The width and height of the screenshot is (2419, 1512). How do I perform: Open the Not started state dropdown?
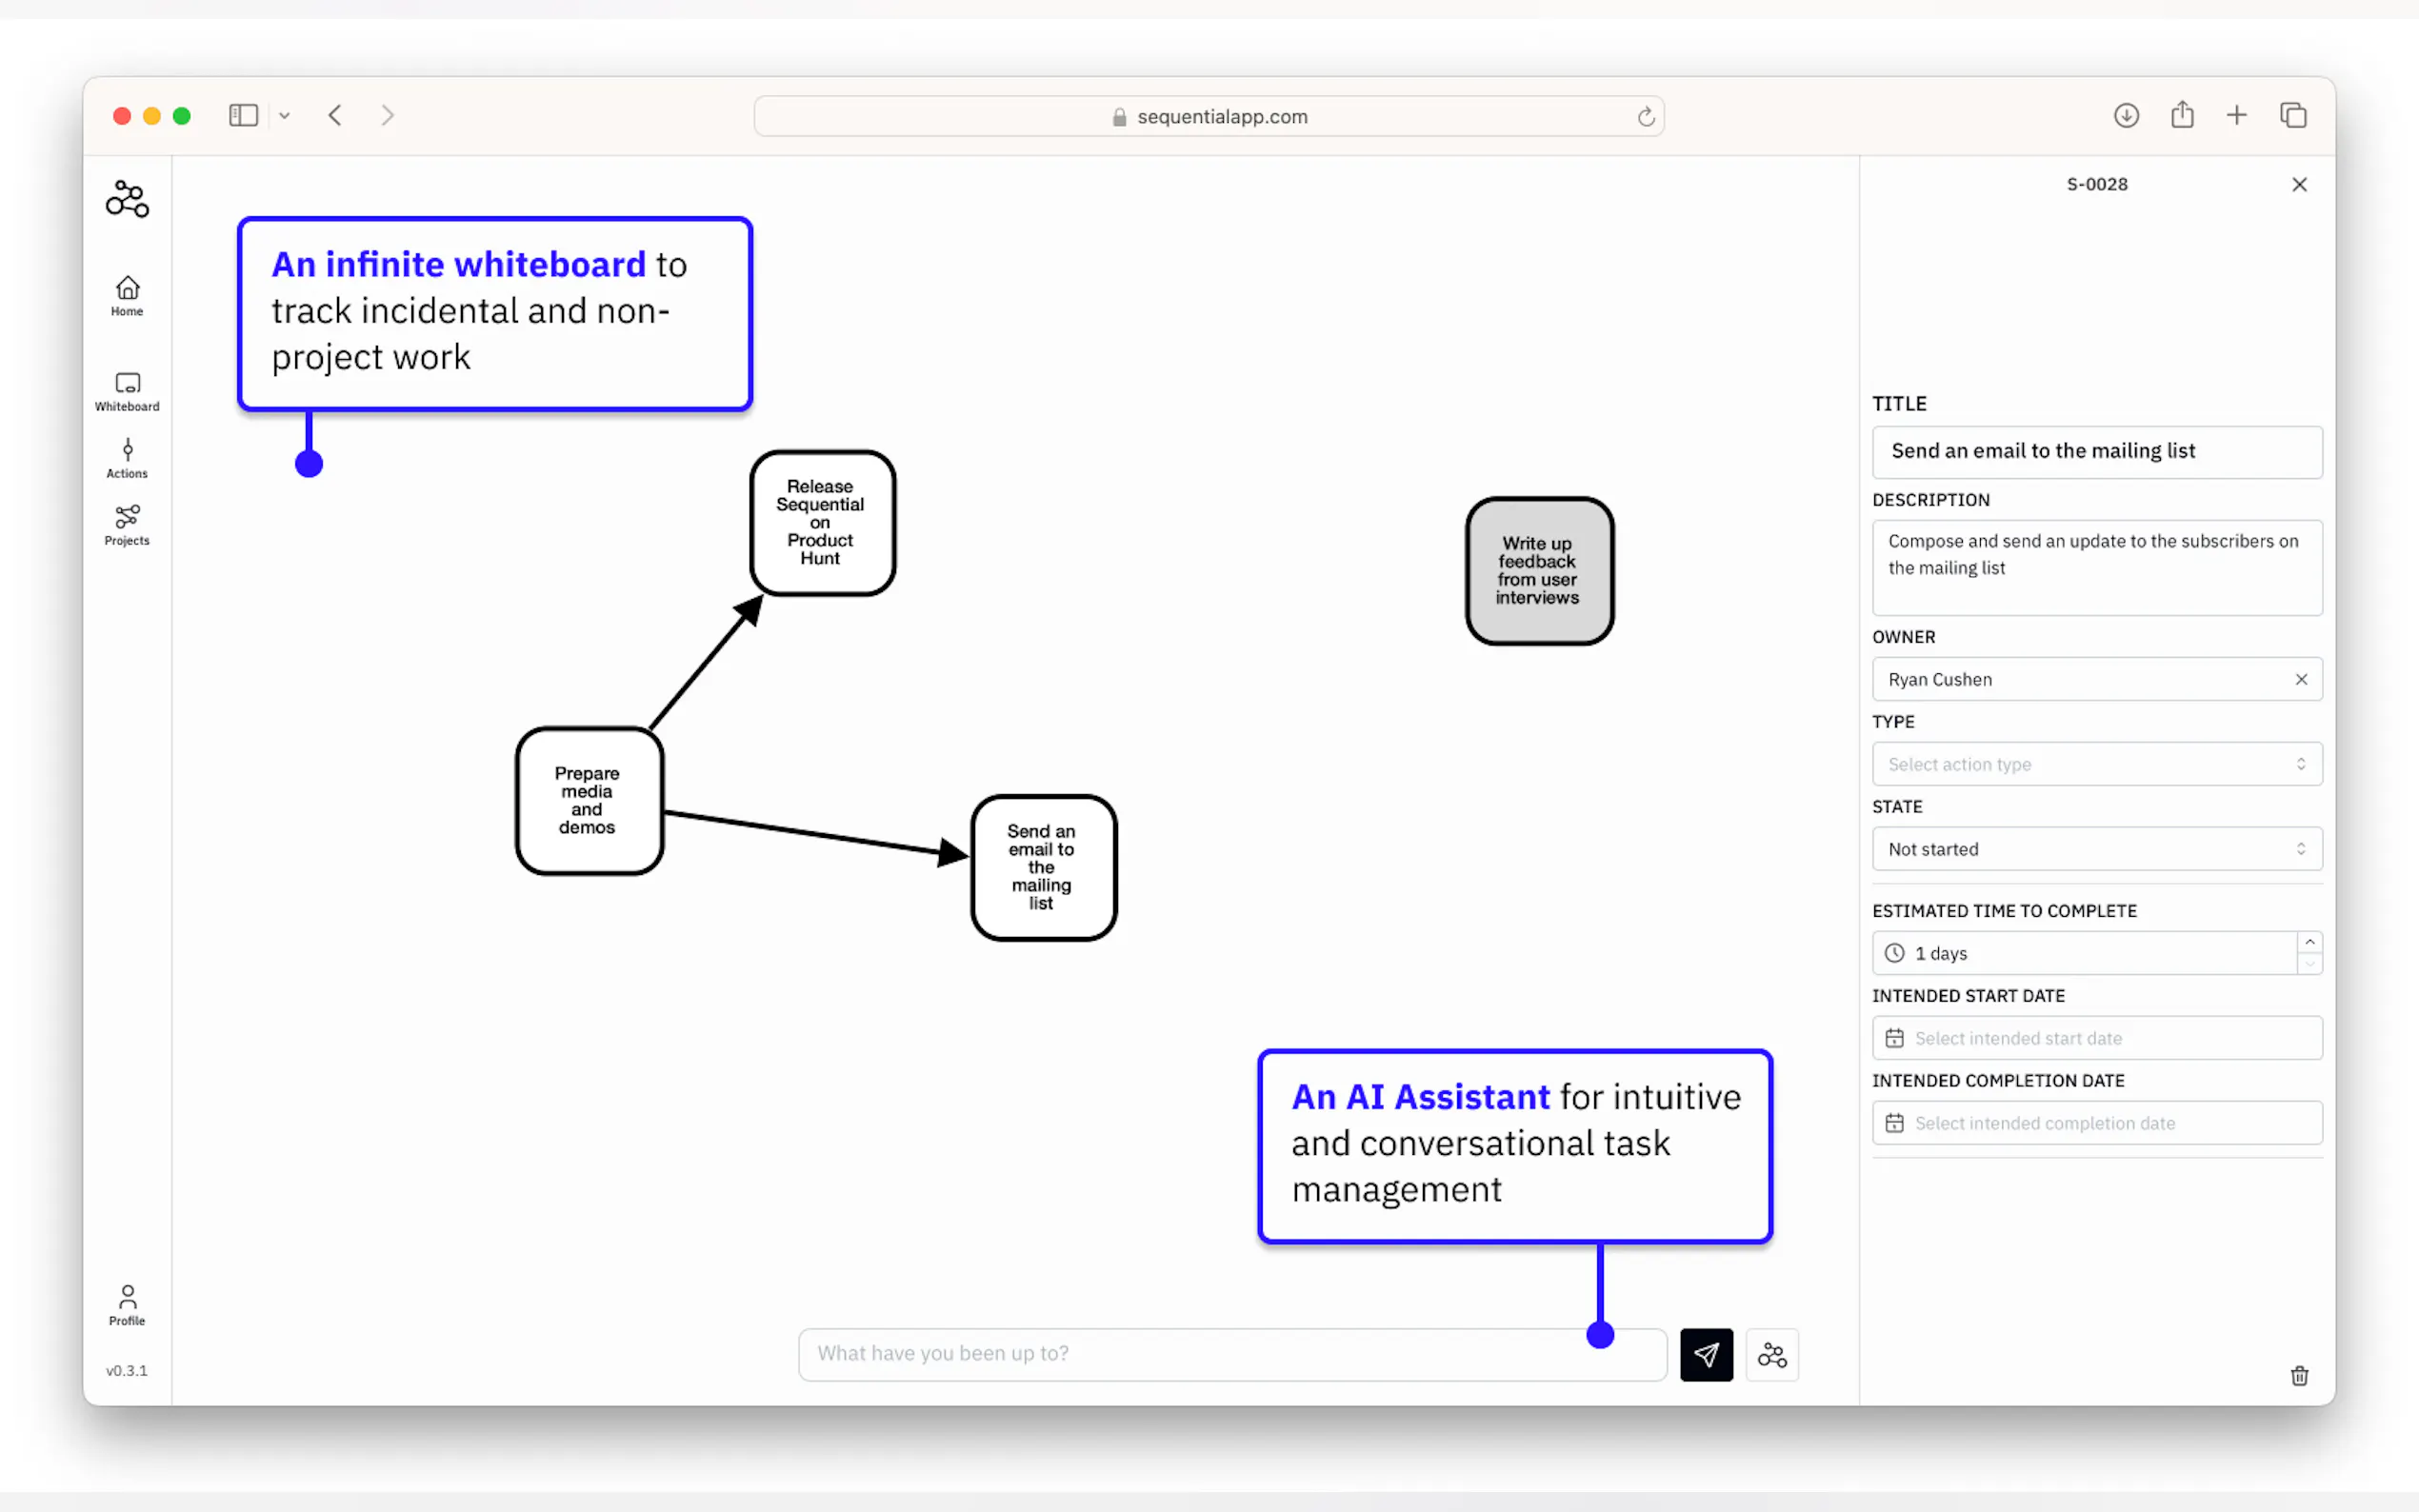tap(2096, 849)
